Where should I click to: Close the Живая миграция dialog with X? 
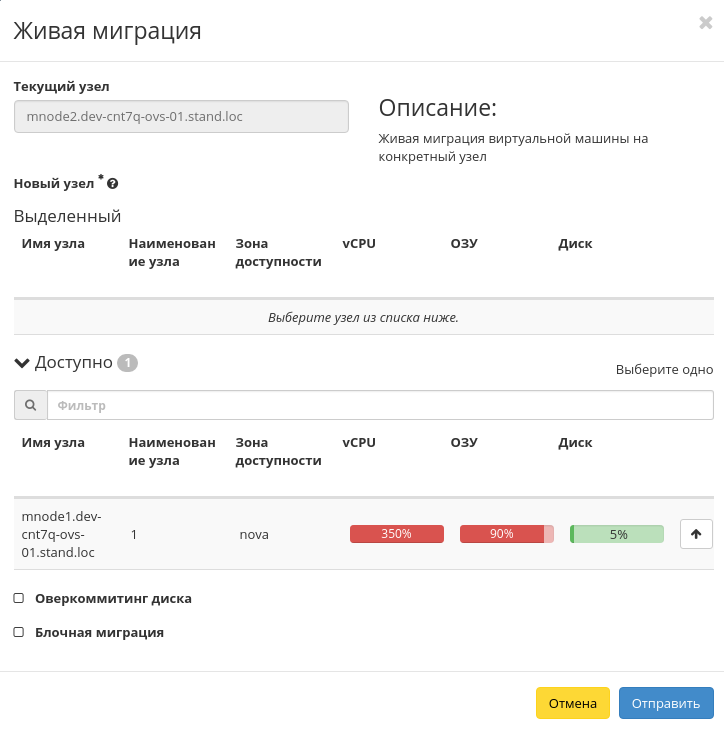tap(705, 23)
